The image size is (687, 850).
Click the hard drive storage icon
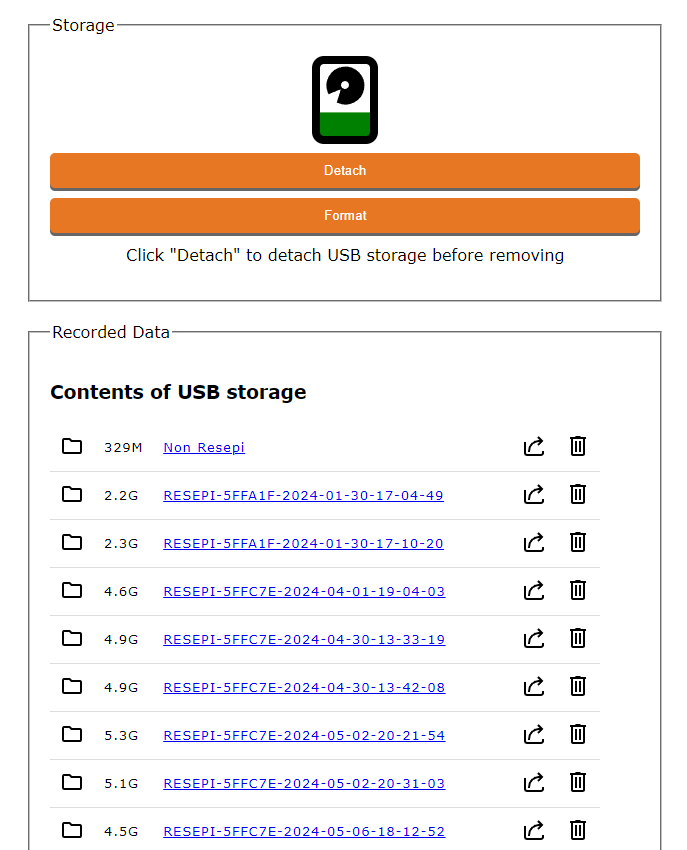coord(345,100)
